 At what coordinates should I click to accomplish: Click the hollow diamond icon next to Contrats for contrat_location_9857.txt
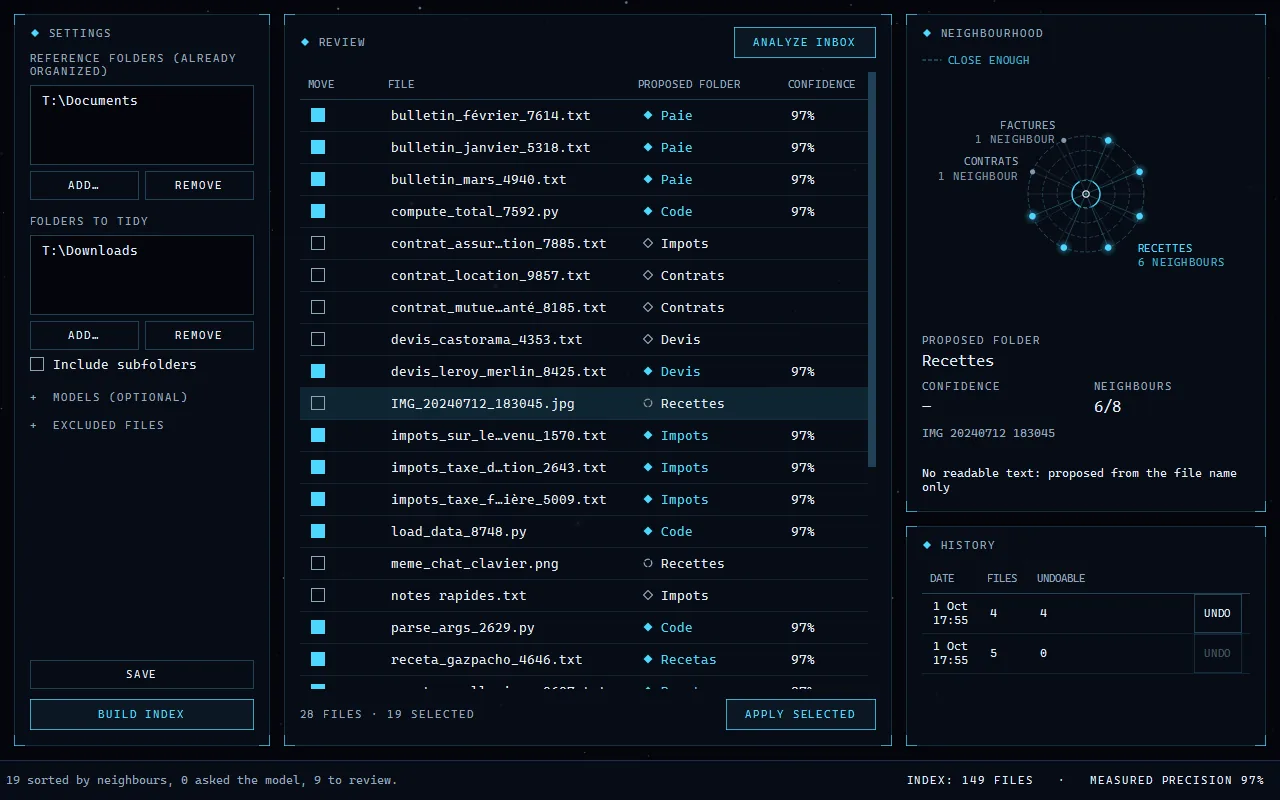coord(648,275)
